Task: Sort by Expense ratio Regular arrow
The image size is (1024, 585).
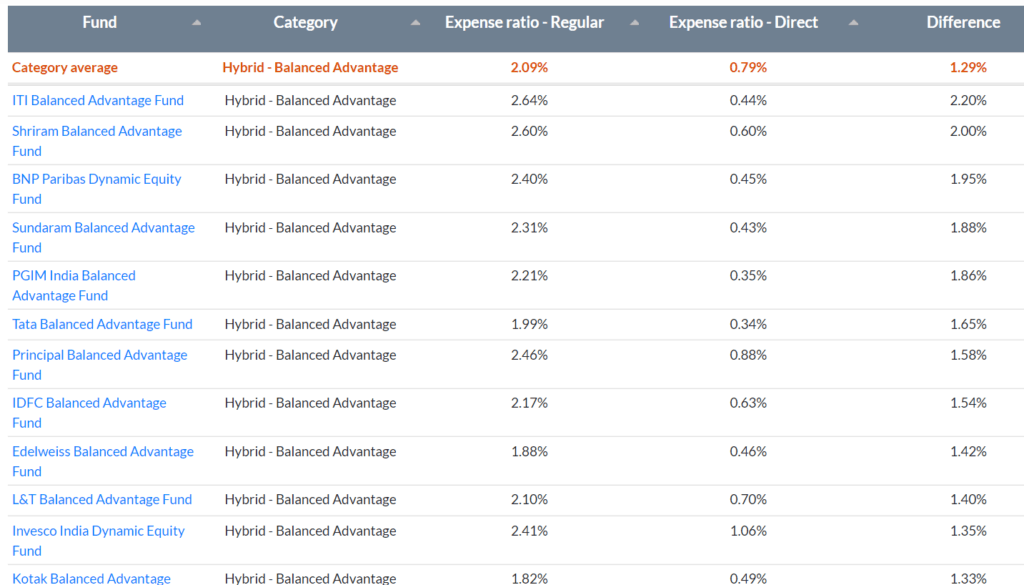Action: coord(634,23)
